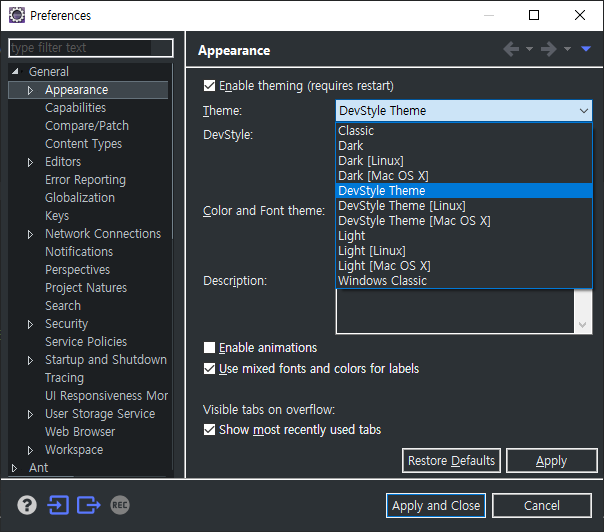This screenshot has width=604, height=532.
Task: Click Apply and Close button
Action: (x=436, y=505)
